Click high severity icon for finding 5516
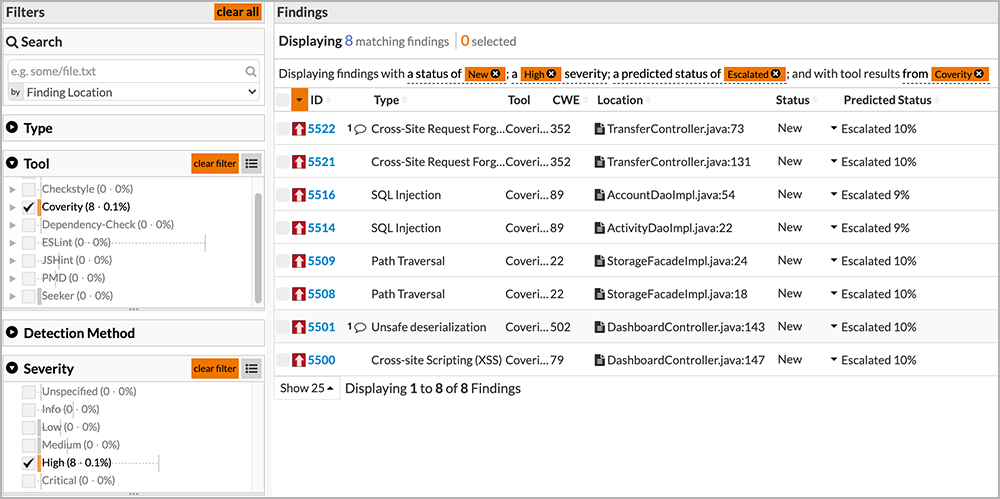 point(299,195)
